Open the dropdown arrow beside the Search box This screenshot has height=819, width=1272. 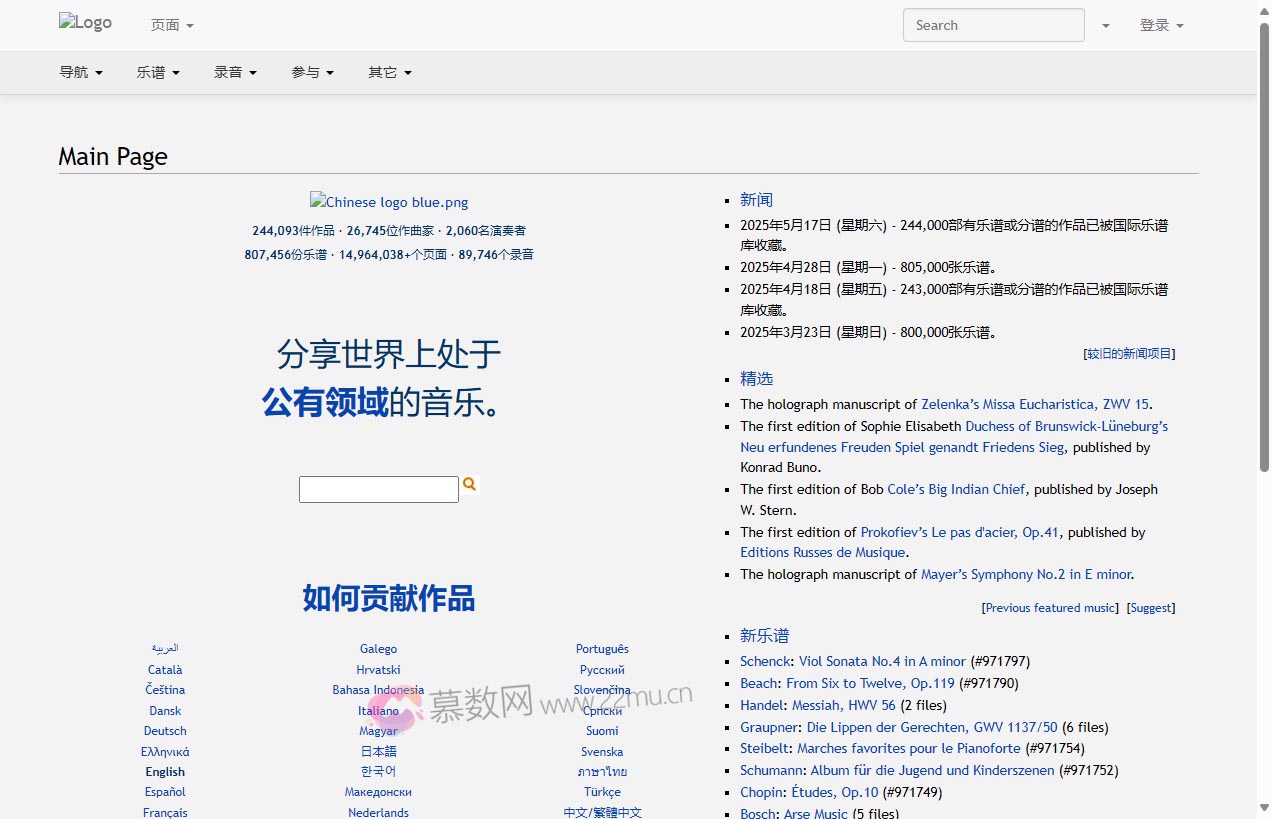(1105, 25)
